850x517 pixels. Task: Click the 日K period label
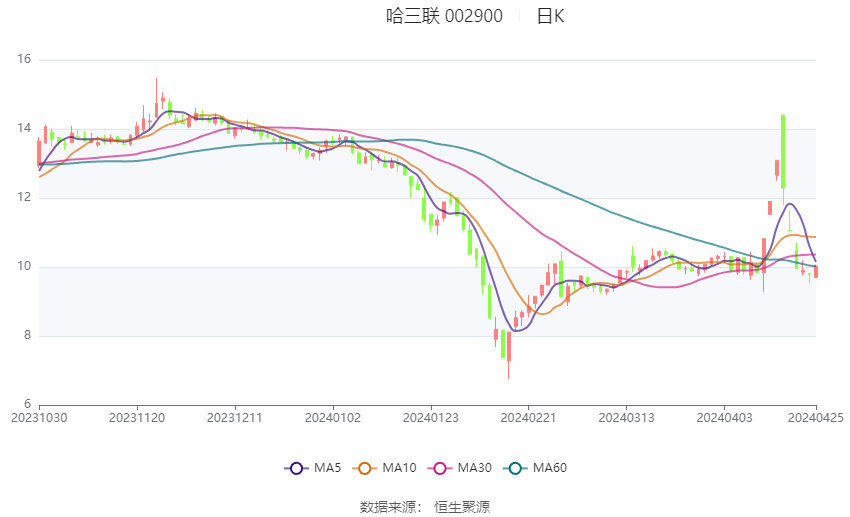(x=550, y=16)
